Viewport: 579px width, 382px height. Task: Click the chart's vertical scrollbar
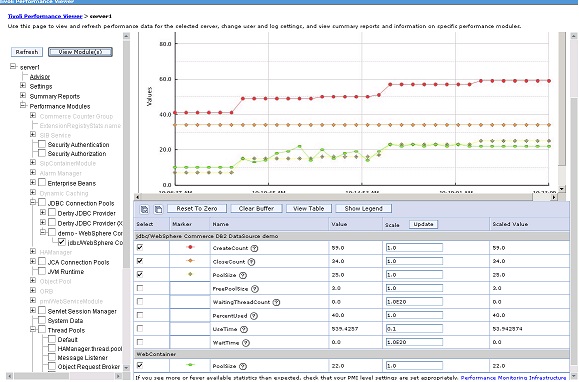pyautogui.click(x=562, y=111)
